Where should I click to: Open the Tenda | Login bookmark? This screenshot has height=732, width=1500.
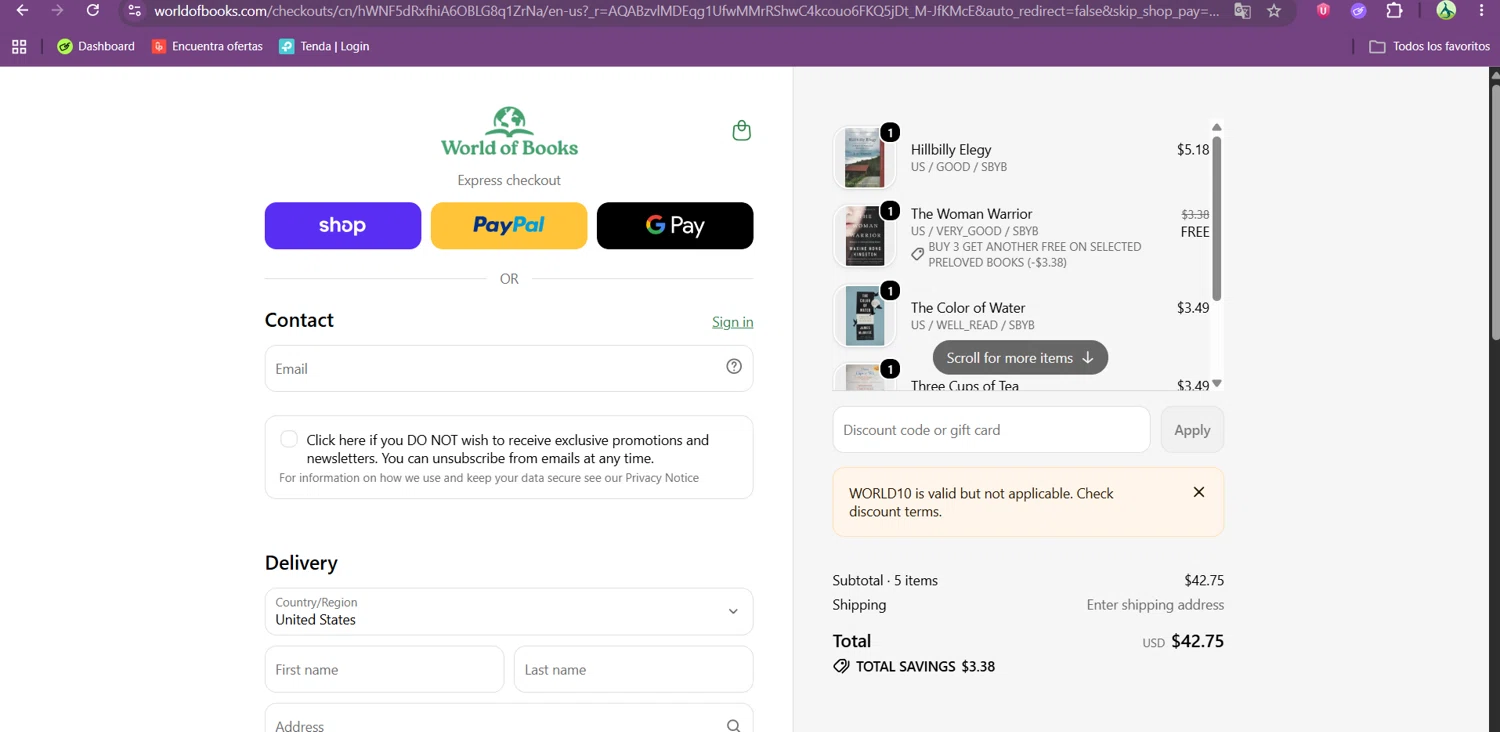pyautogui.click(x=324, y=46)
